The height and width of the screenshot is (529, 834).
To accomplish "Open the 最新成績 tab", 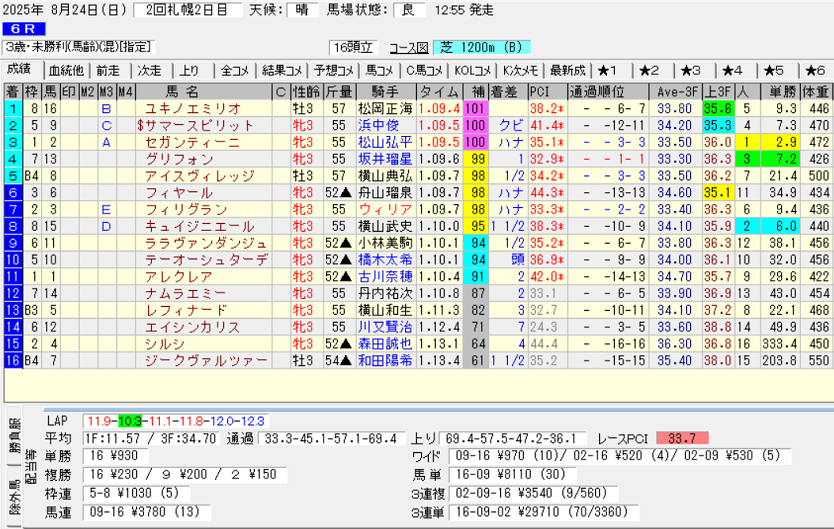I will tap(567, 70).
